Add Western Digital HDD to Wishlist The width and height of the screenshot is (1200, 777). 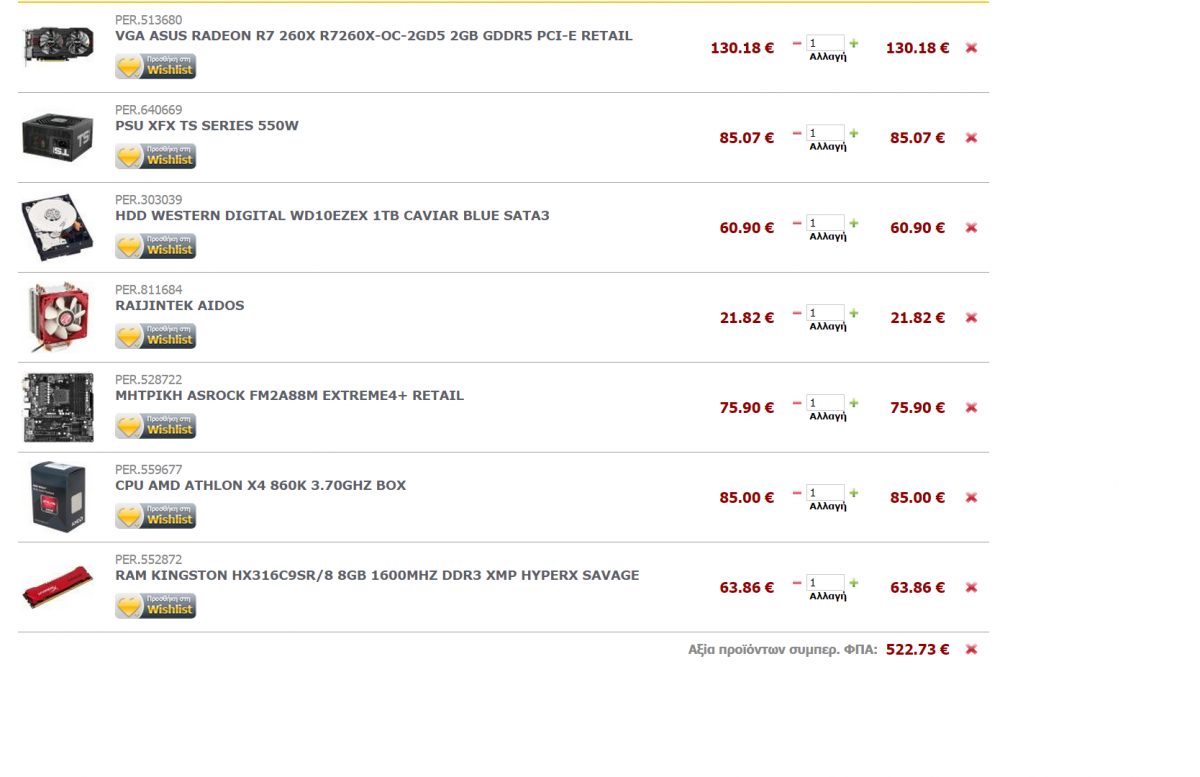tap(156, 246)
